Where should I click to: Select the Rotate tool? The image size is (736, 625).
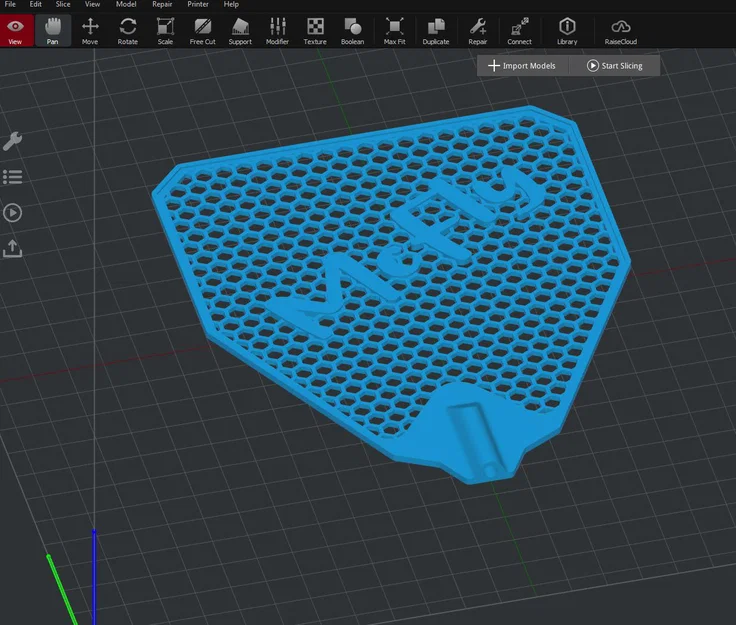(128, 31)
